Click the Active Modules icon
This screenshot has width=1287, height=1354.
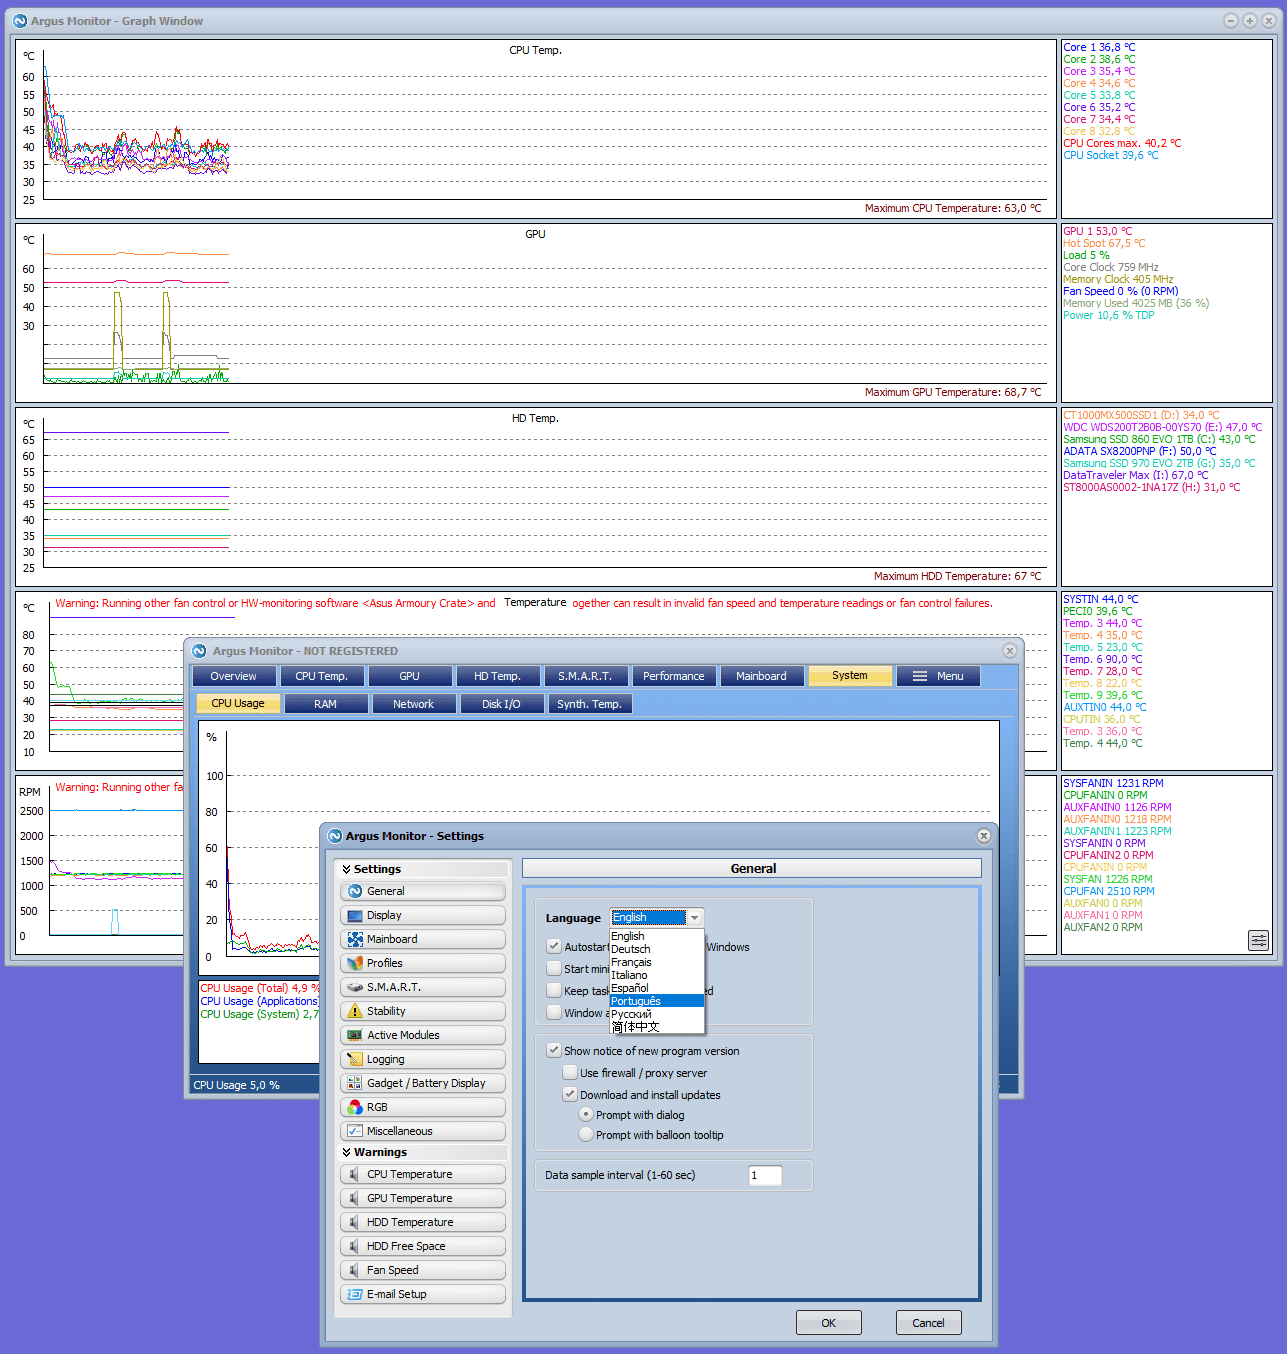pyautogui.click(x=354, y=1035)
